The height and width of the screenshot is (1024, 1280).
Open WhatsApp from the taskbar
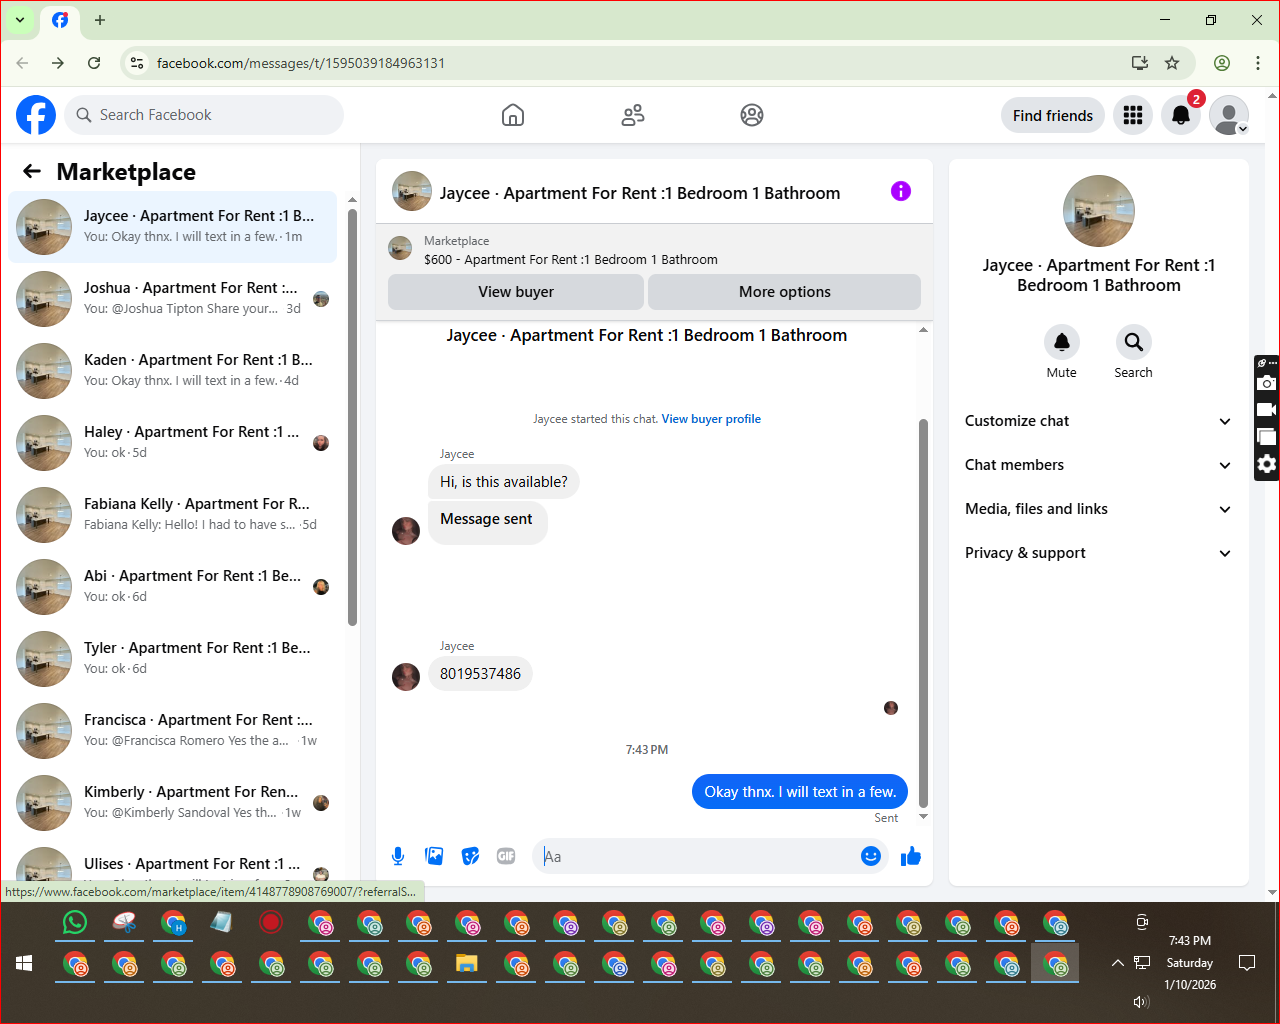click(x=75, y=923)
